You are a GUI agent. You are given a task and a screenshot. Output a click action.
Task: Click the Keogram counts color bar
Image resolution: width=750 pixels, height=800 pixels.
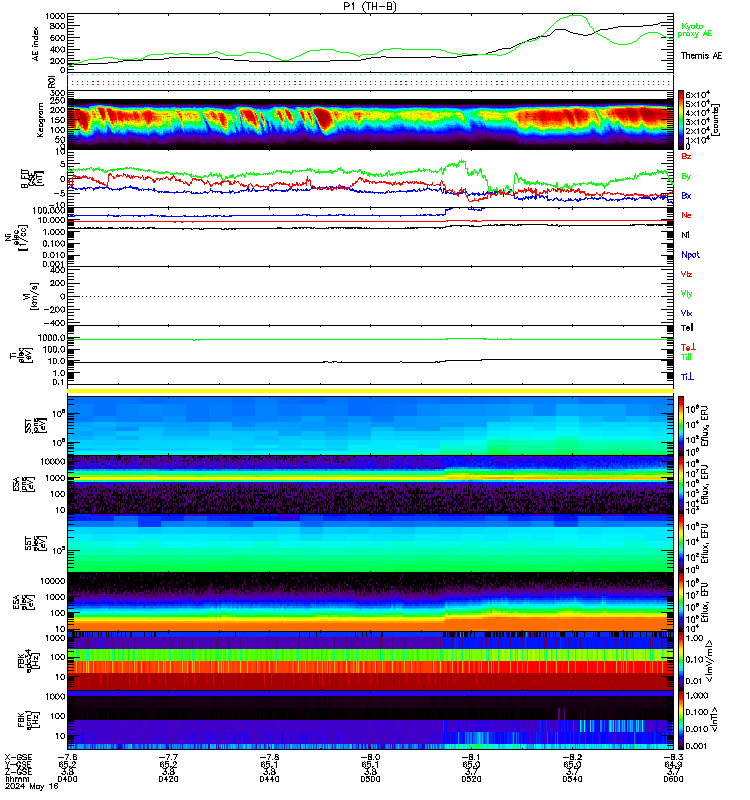coord(681,120)
